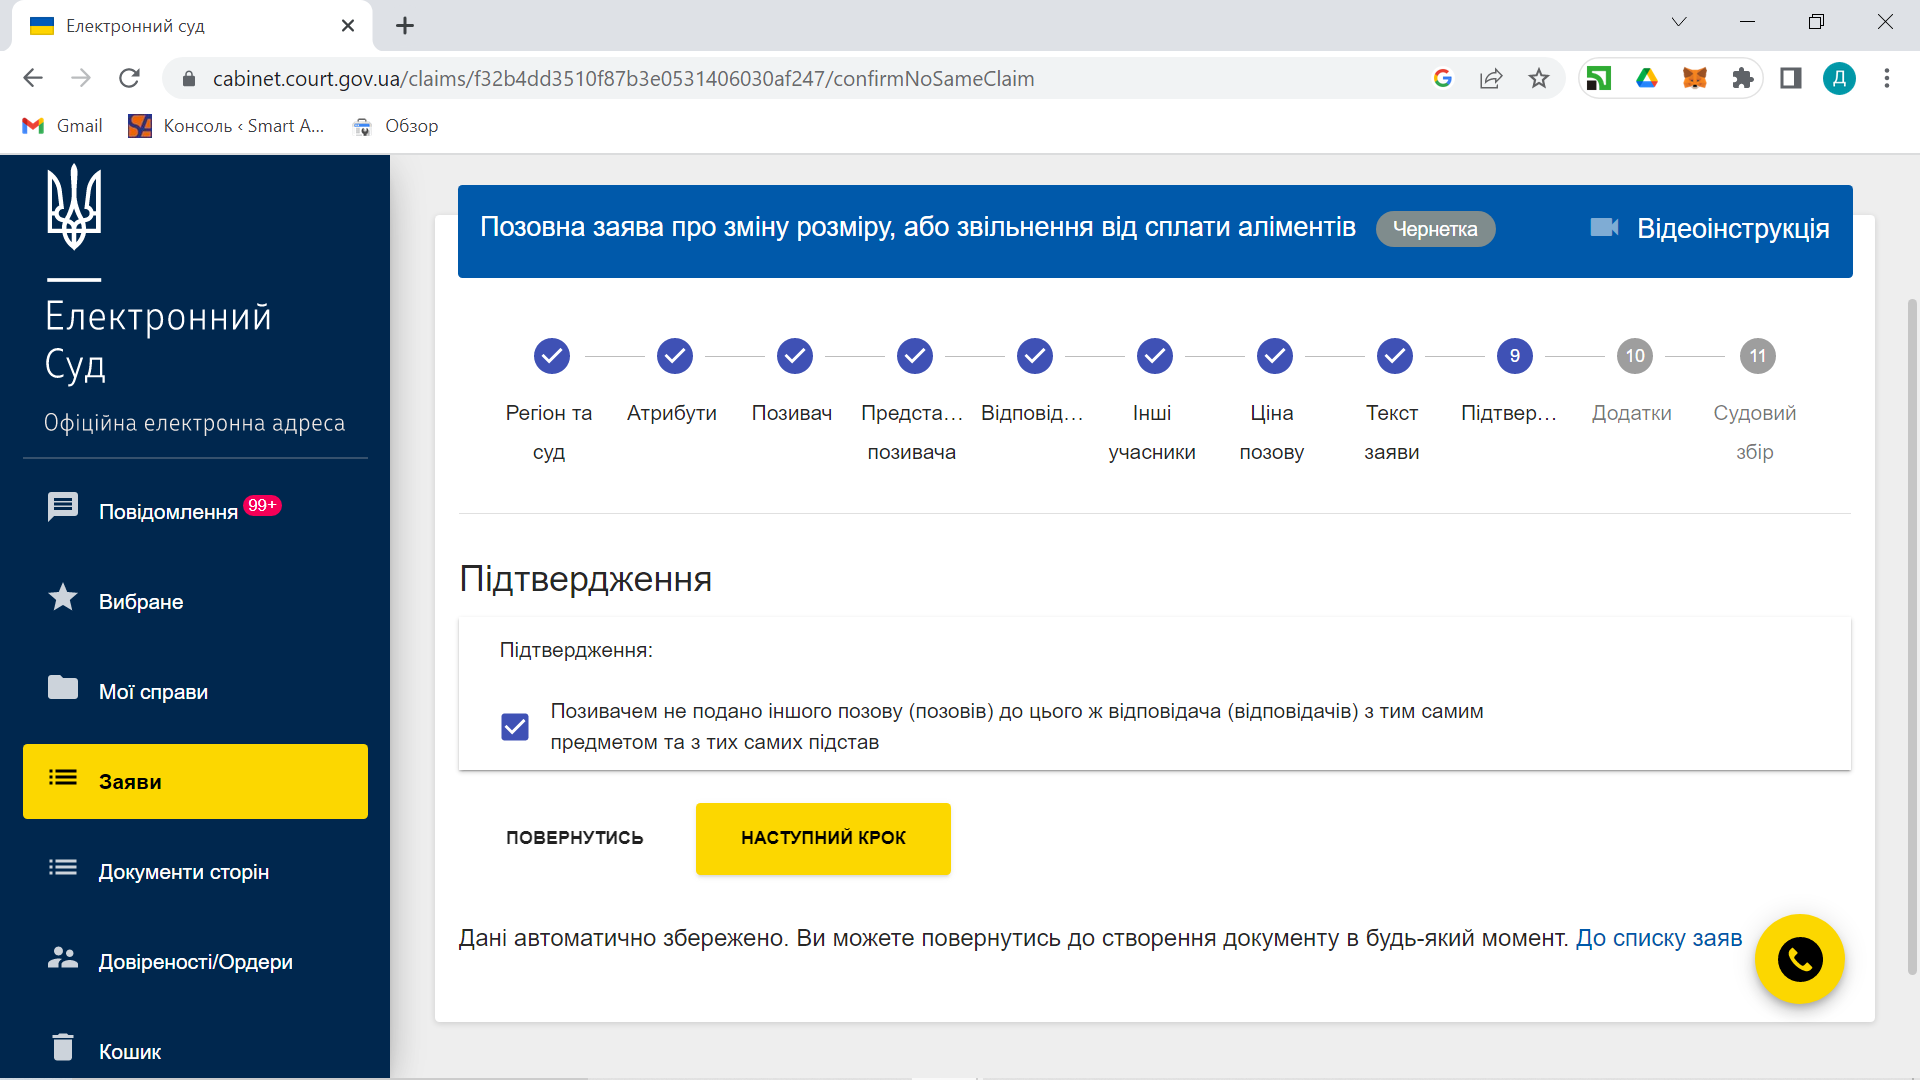Open the MetaMask fox extension
This screenshot has width=1920, height=1080.
tap(1694, 78)
